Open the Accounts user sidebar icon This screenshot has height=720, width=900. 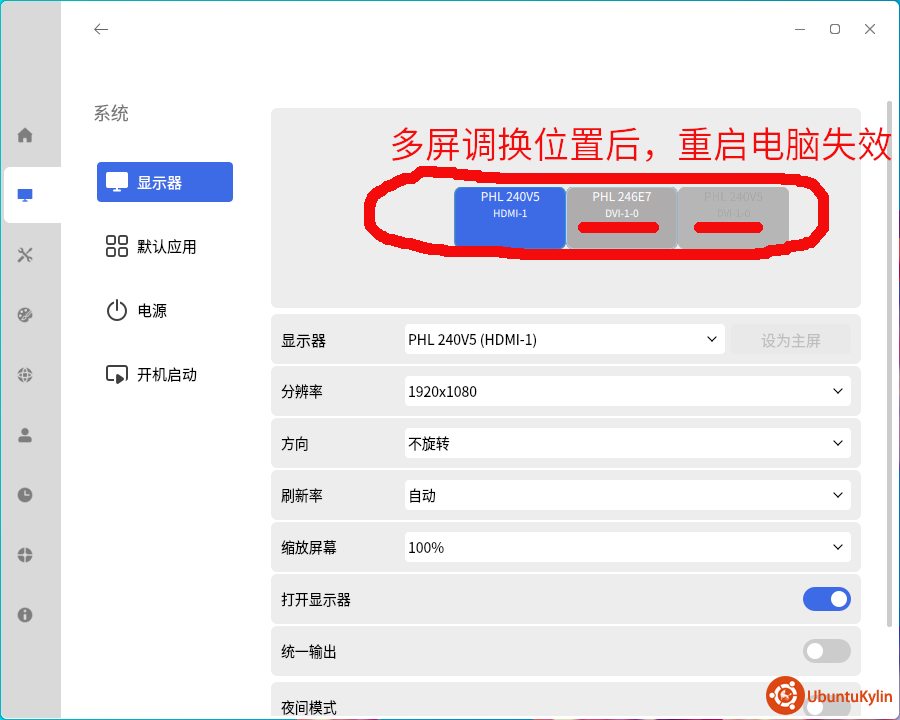25,435
